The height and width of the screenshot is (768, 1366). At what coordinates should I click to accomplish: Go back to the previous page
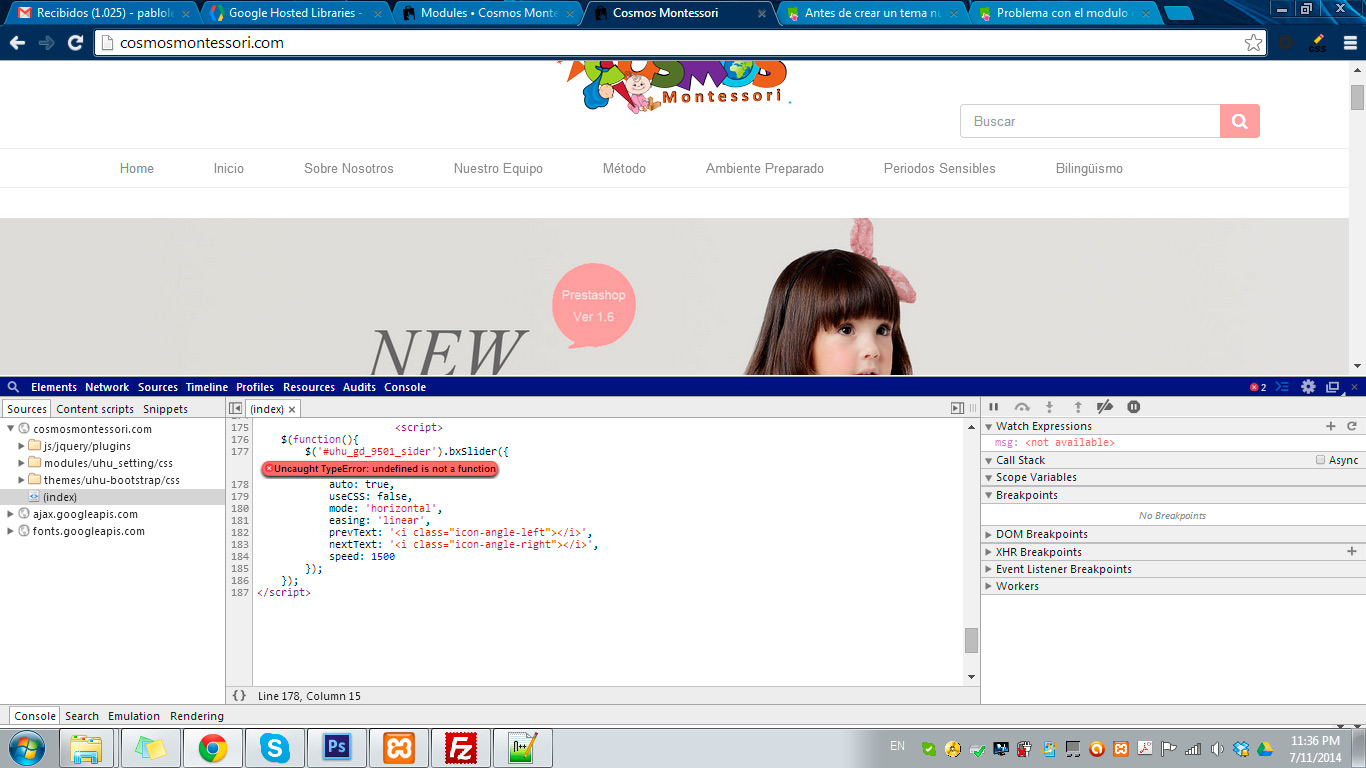coord(18,43)
